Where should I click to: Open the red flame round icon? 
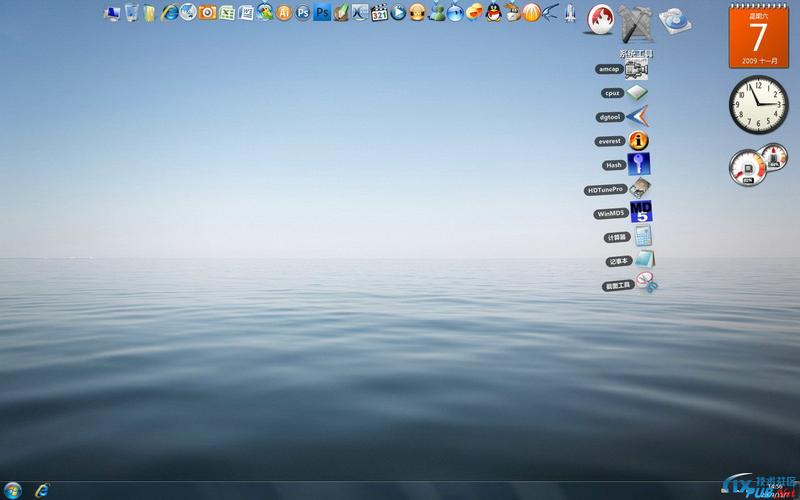click(x=600, y=19)
